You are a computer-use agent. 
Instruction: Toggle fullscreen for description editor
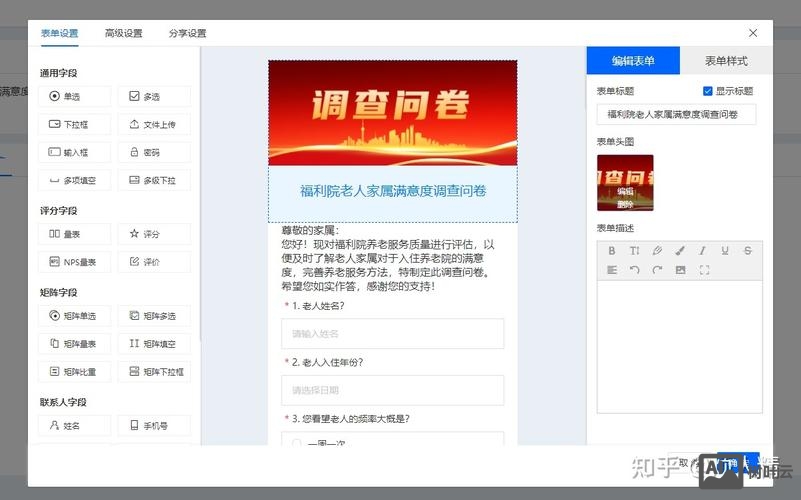point(704,270)
